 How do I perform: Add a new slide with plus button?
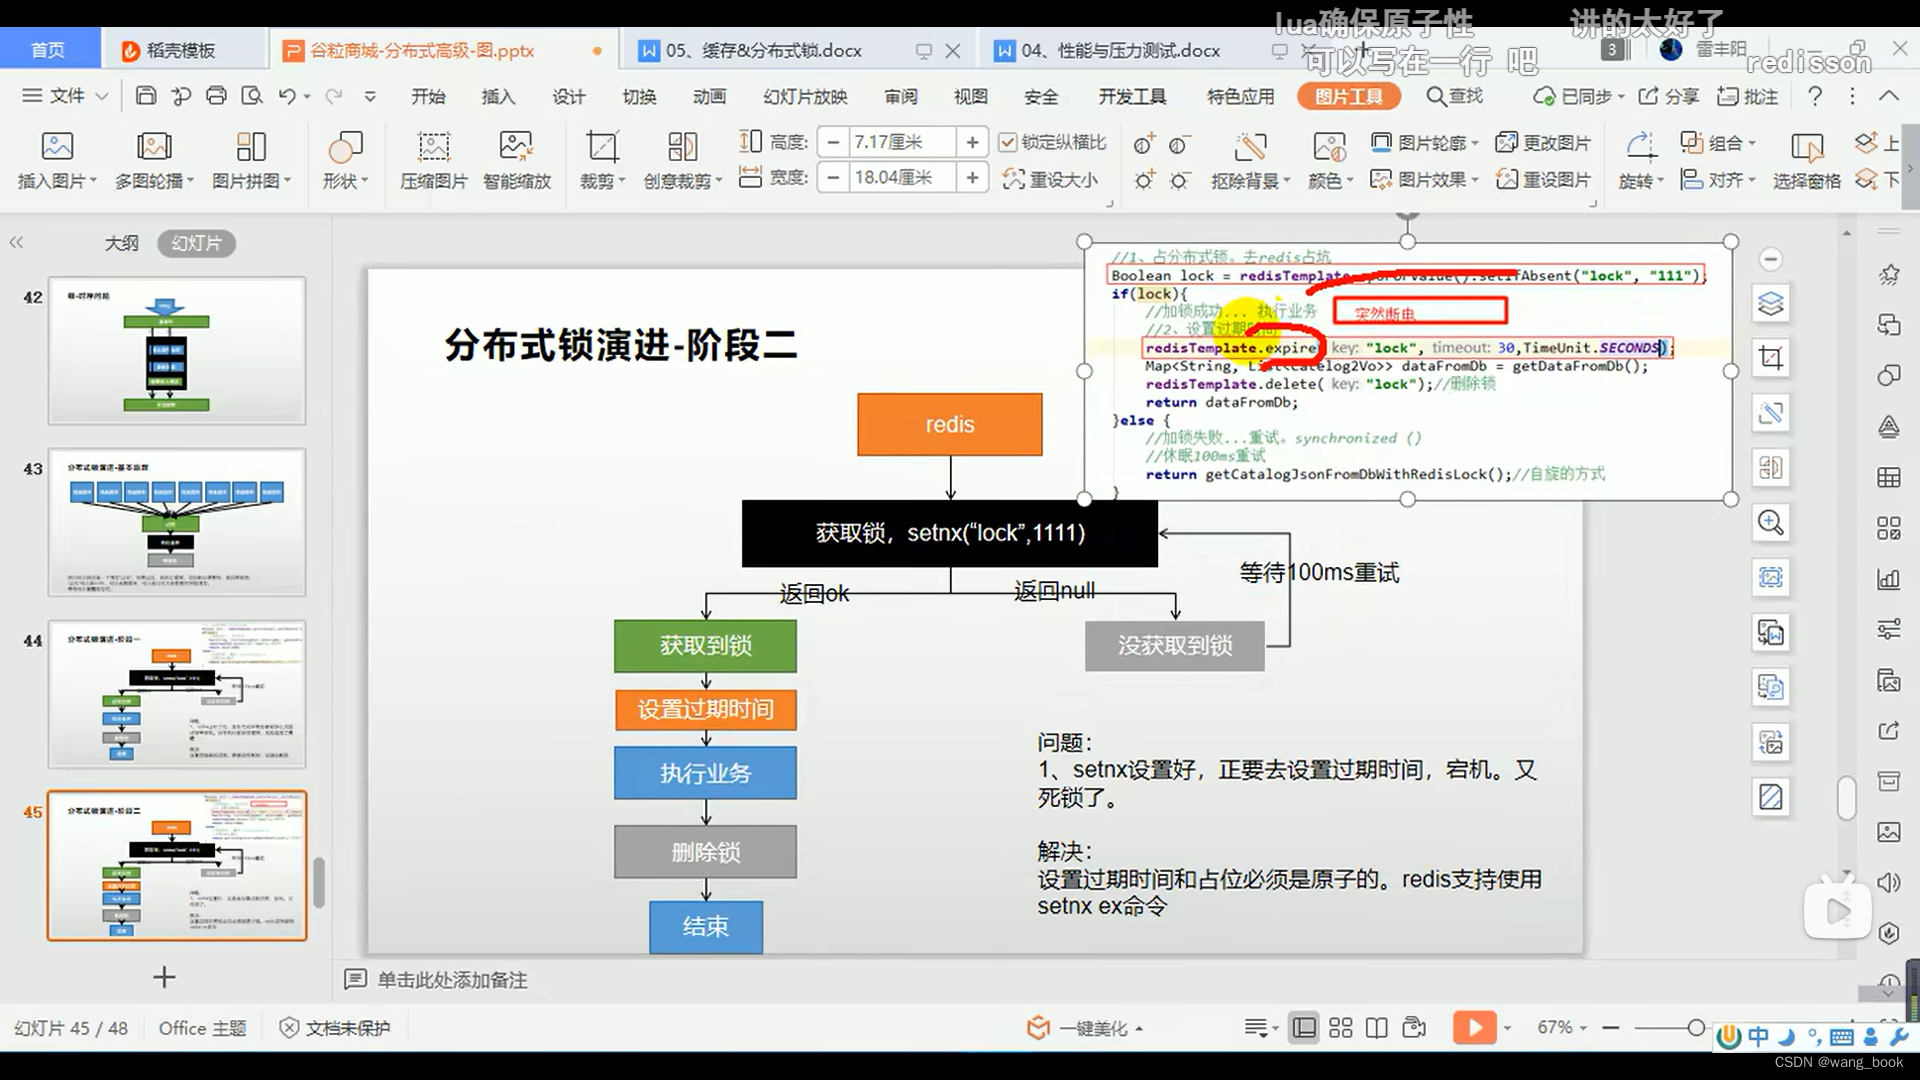click(x=164, y=977)
